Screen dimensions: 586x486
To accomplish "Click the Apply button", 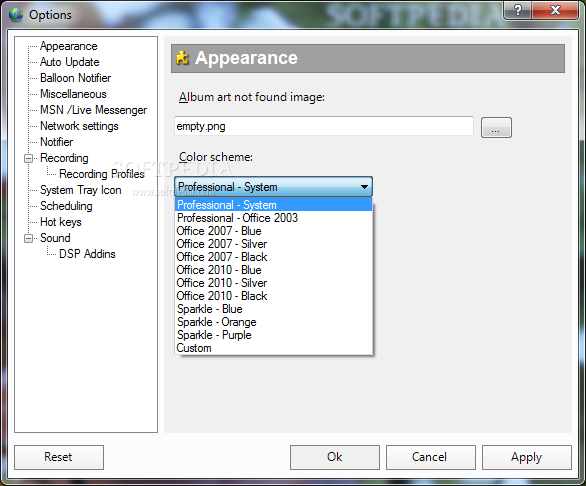I will pyautogui.click(x=527, y=457).
